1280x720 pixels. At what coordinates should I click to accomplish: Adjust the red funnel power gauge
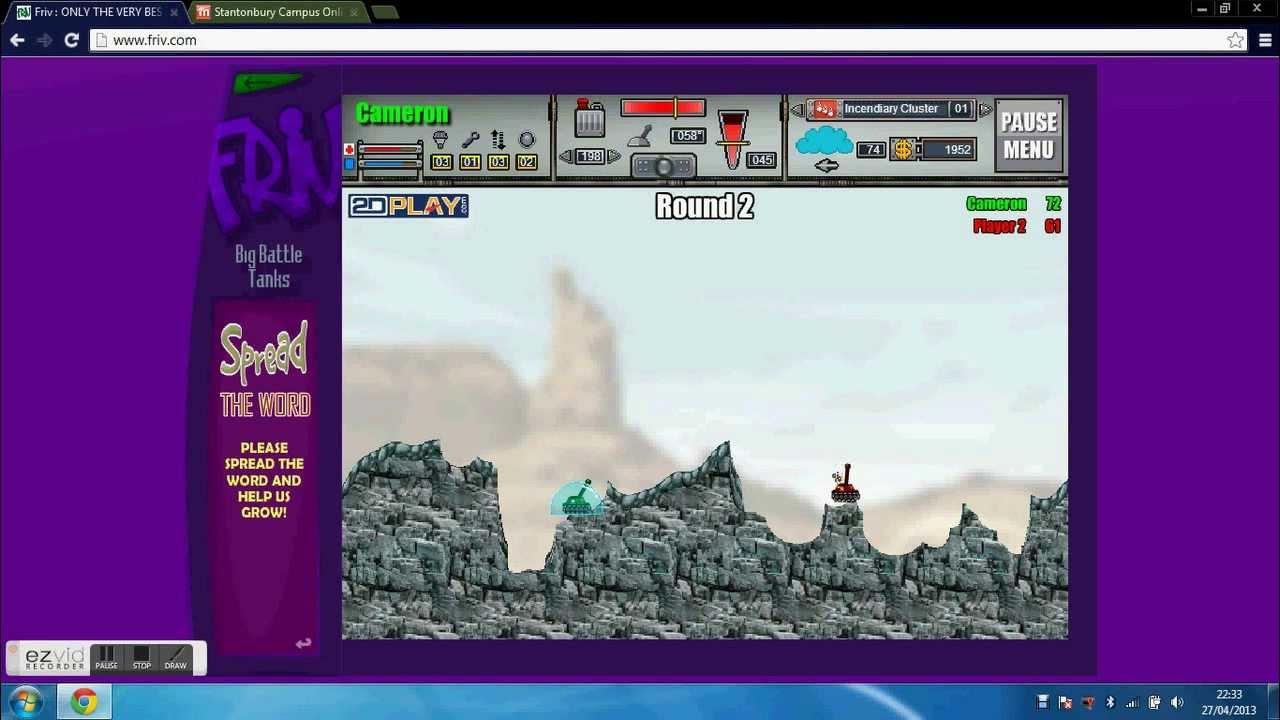(x=733, y=139)
